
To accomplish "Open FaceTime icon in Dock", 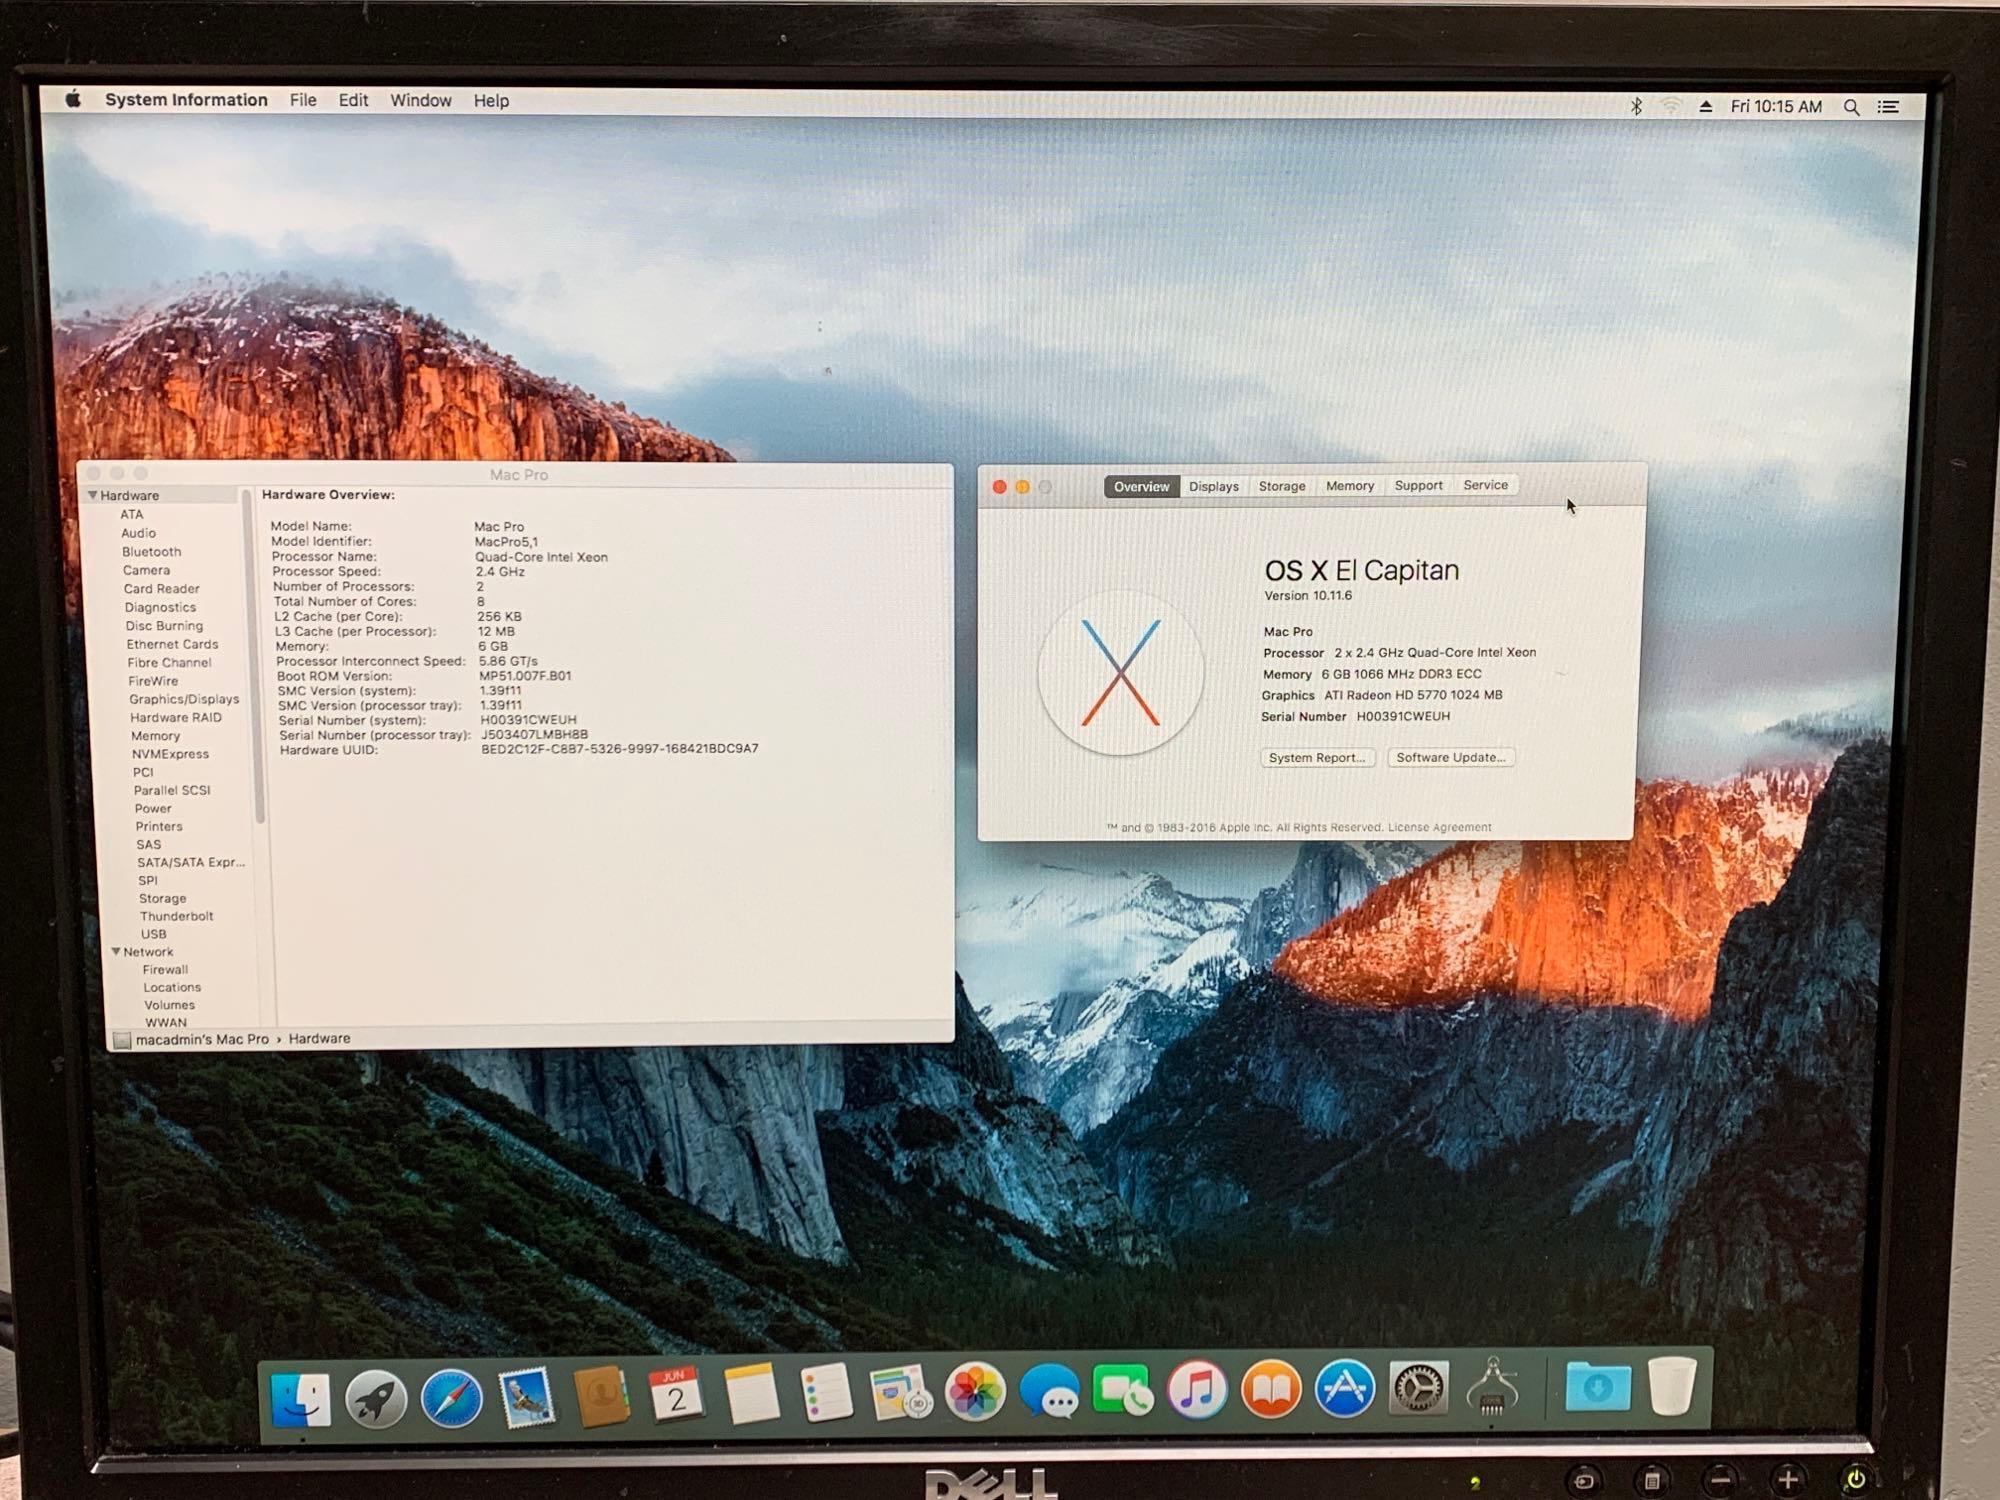I will (1123, 1390).
